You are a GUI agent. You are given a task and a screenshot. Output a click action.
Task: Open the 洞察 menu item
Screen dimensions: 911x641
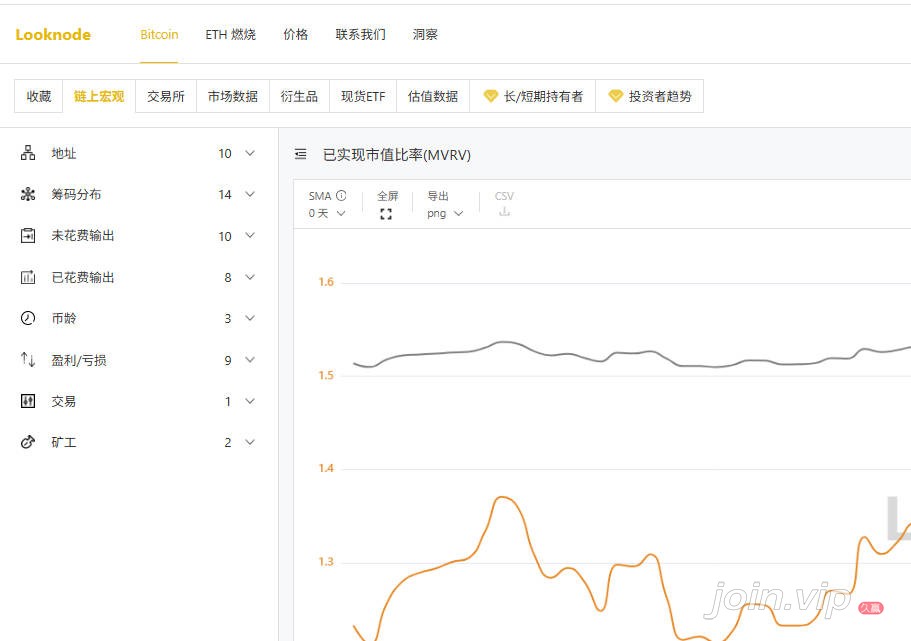point(425,35)
